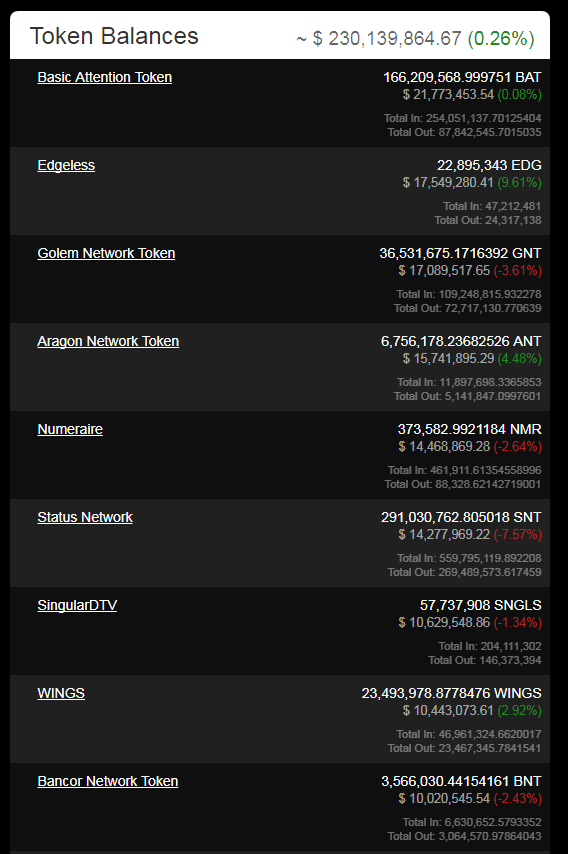This screenshot has width=568, height=854.
Task: Select the 3,566,030.44154161 BNT balance
Action: [461, 782]
